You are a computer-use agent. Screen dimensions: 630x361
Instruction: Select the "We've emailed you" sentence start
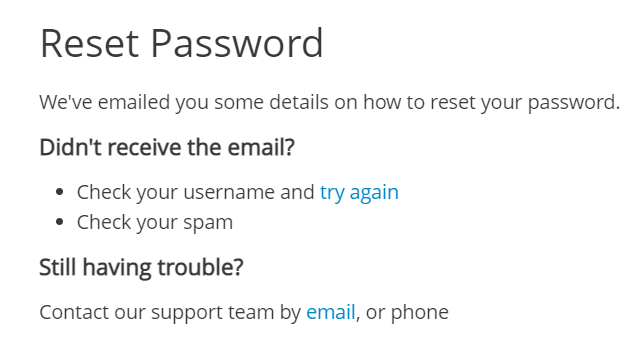pos(124,102)
